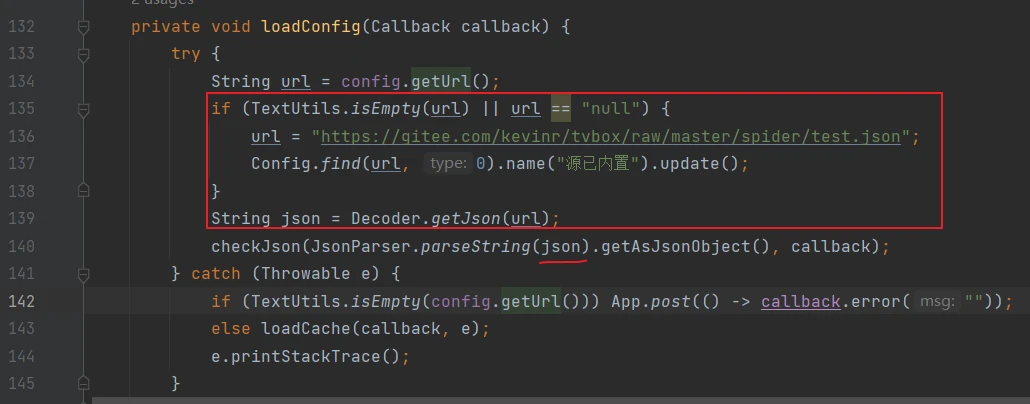Click the 'type:' inlay hint
This screenshot has width=1030, height=404.
tap(446, 163)
